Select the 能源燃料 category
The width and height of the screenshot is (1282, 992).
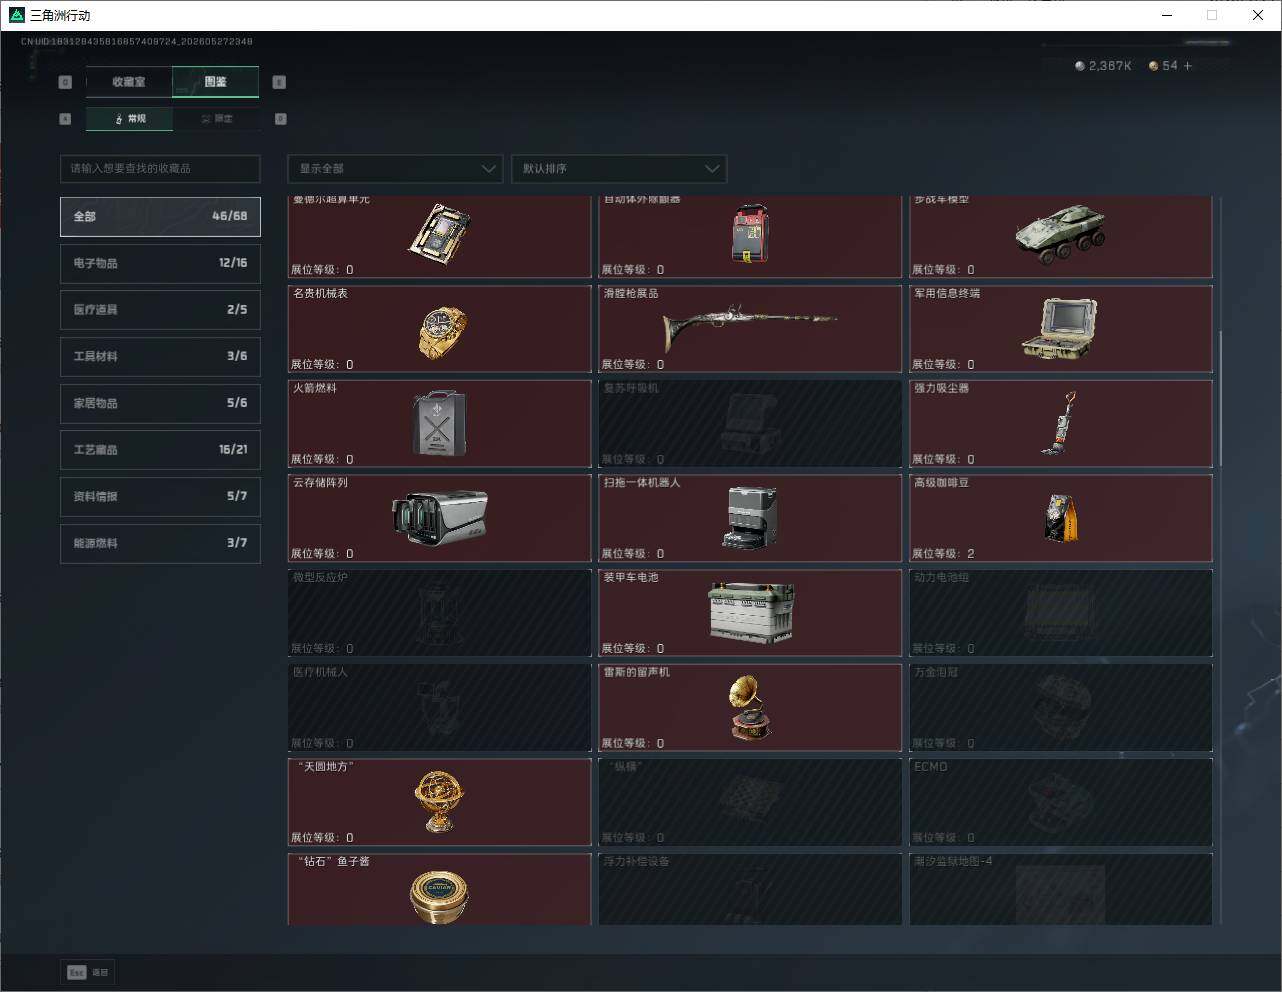point(160,543)
